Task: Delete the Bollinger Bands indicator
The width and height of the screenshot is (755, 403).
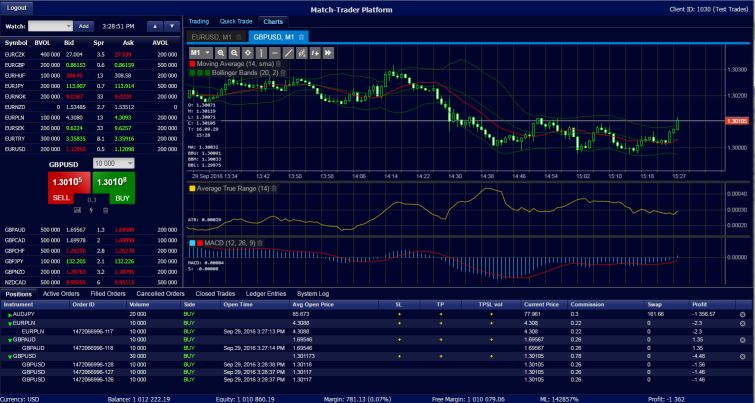Action: (x=283, y=73)
